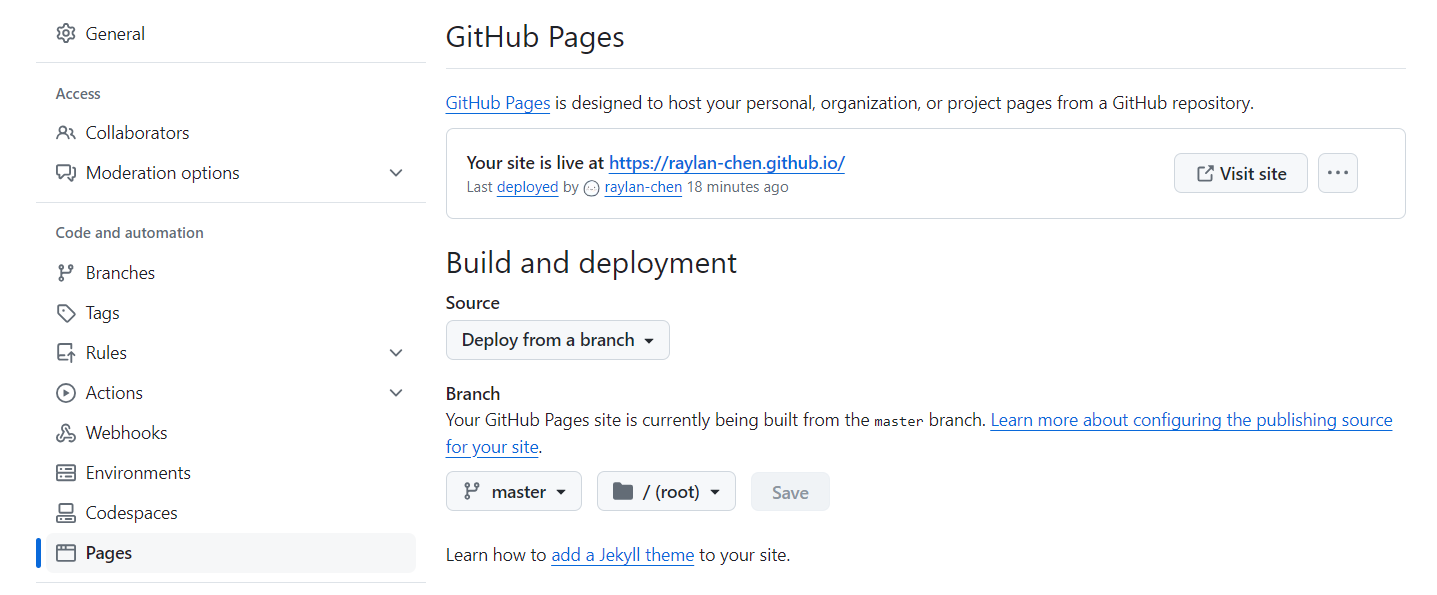Click the Visit site button
Viewport: 1437px width, 595px height.
[x=1241, y=173]
